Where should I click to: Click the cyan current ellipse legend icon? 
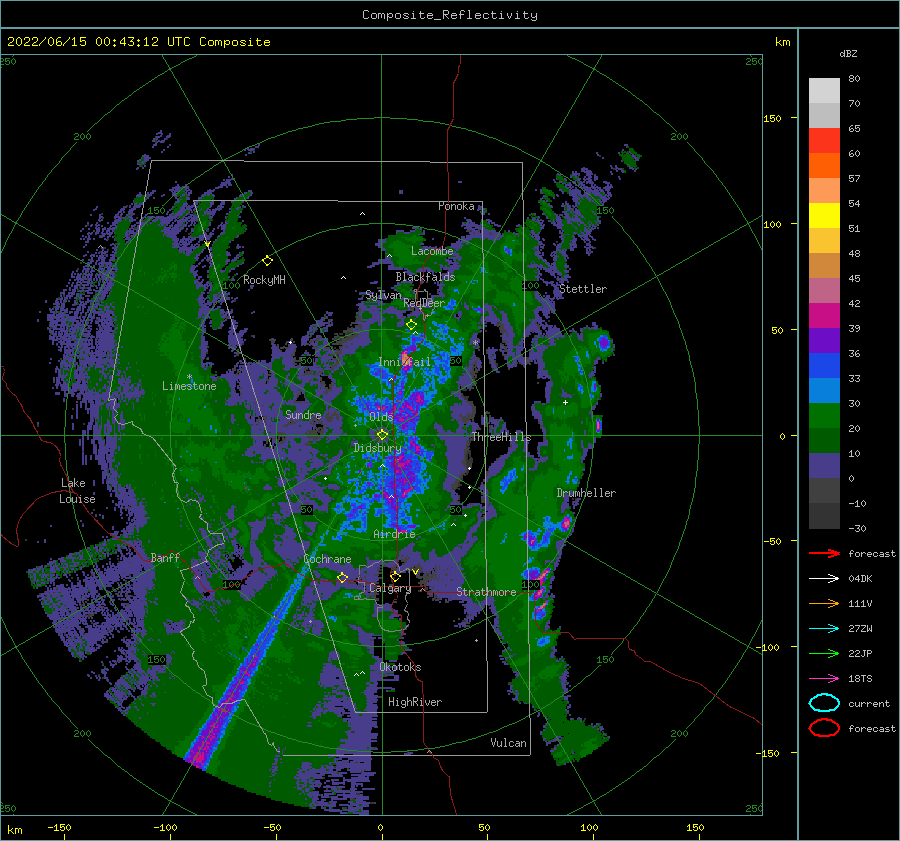pyautogui.click(x=824, y=703)
